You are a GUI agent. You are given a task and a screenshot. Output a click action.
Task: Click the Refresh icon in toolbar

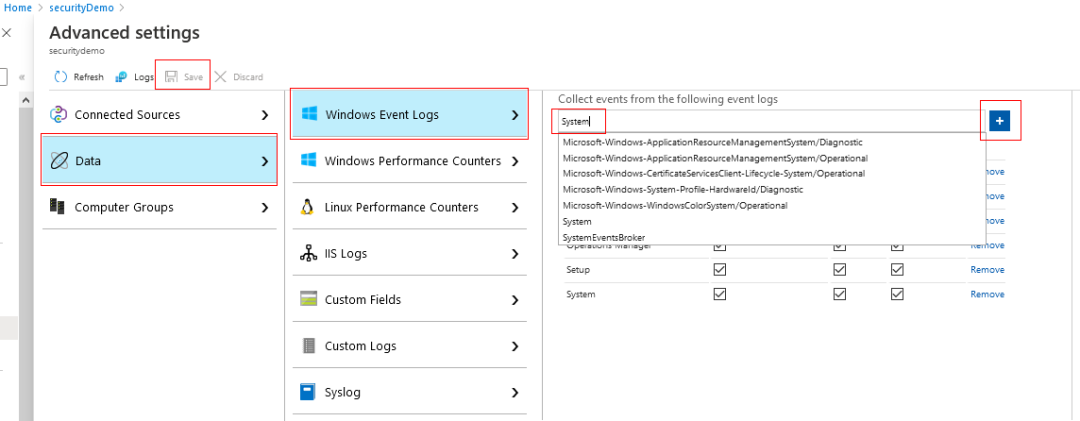pyautogui.click(x=61, y=77)
